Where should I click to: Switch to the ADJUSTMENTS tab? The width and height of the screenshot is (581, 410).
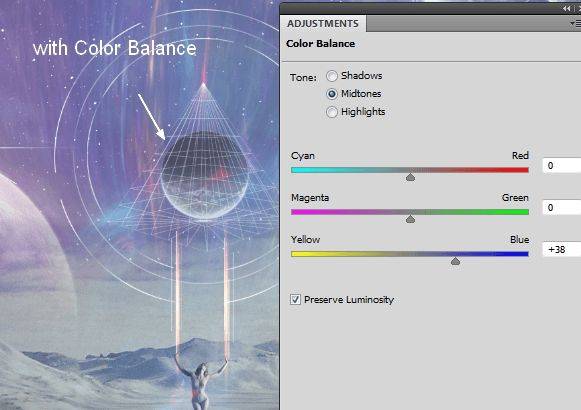click(x=323, y=24)
